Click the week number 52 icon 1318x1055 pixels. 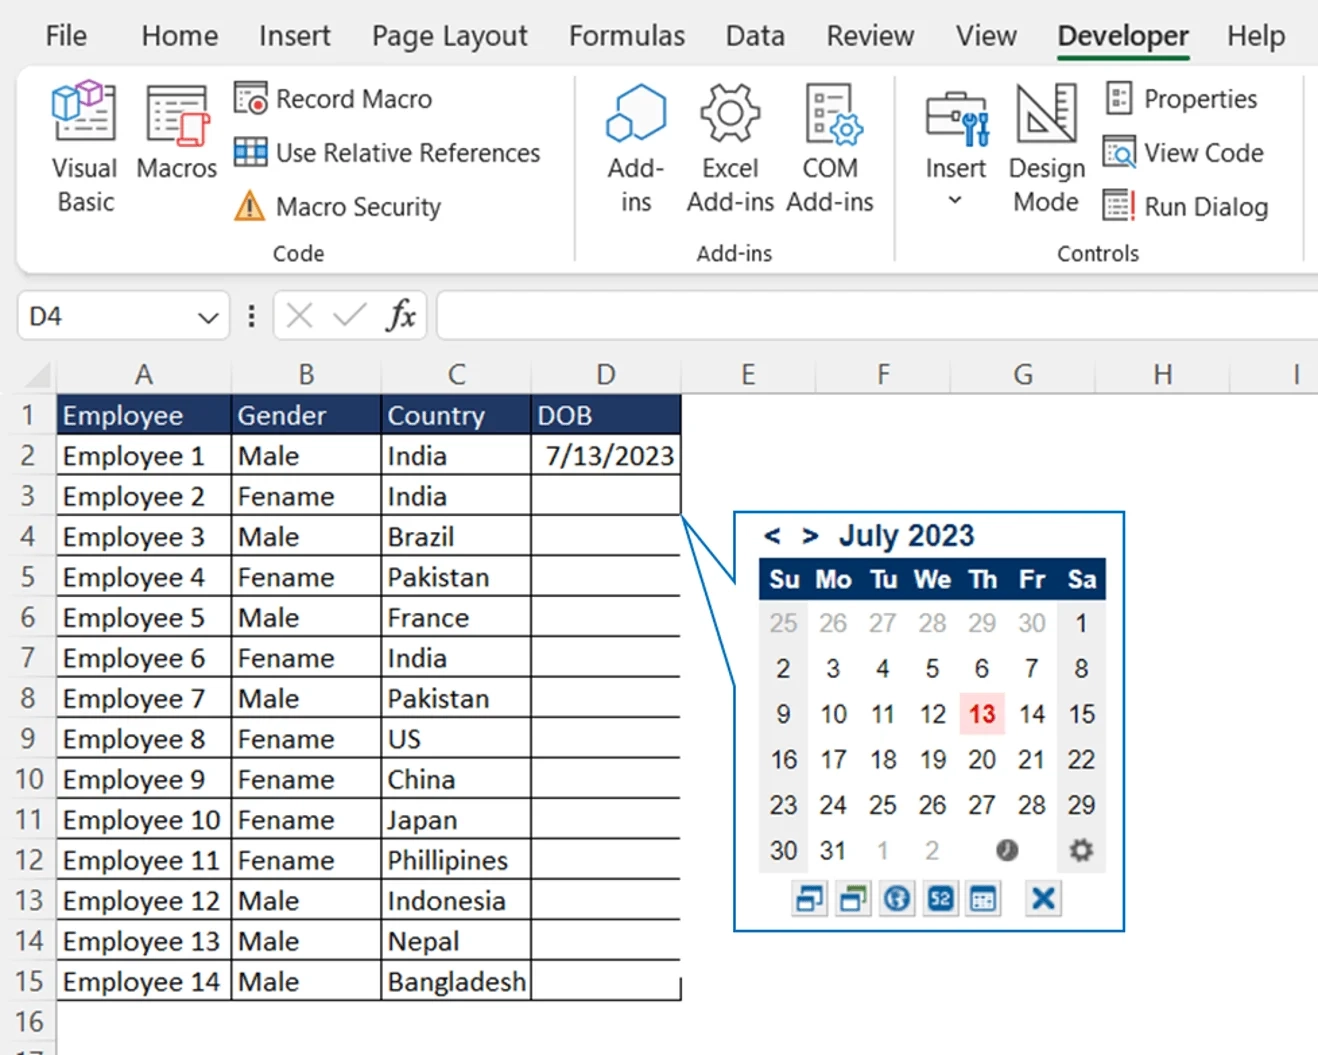pyautogui.click(x=940, y=899)
